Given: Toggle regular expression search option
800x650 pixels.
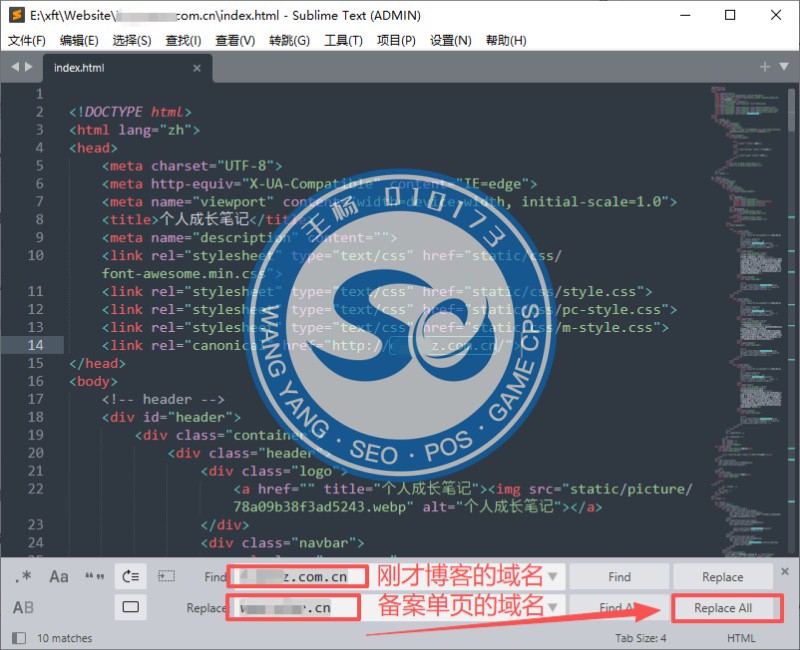Looking at the screenshot, I should (x=23, y=577).
